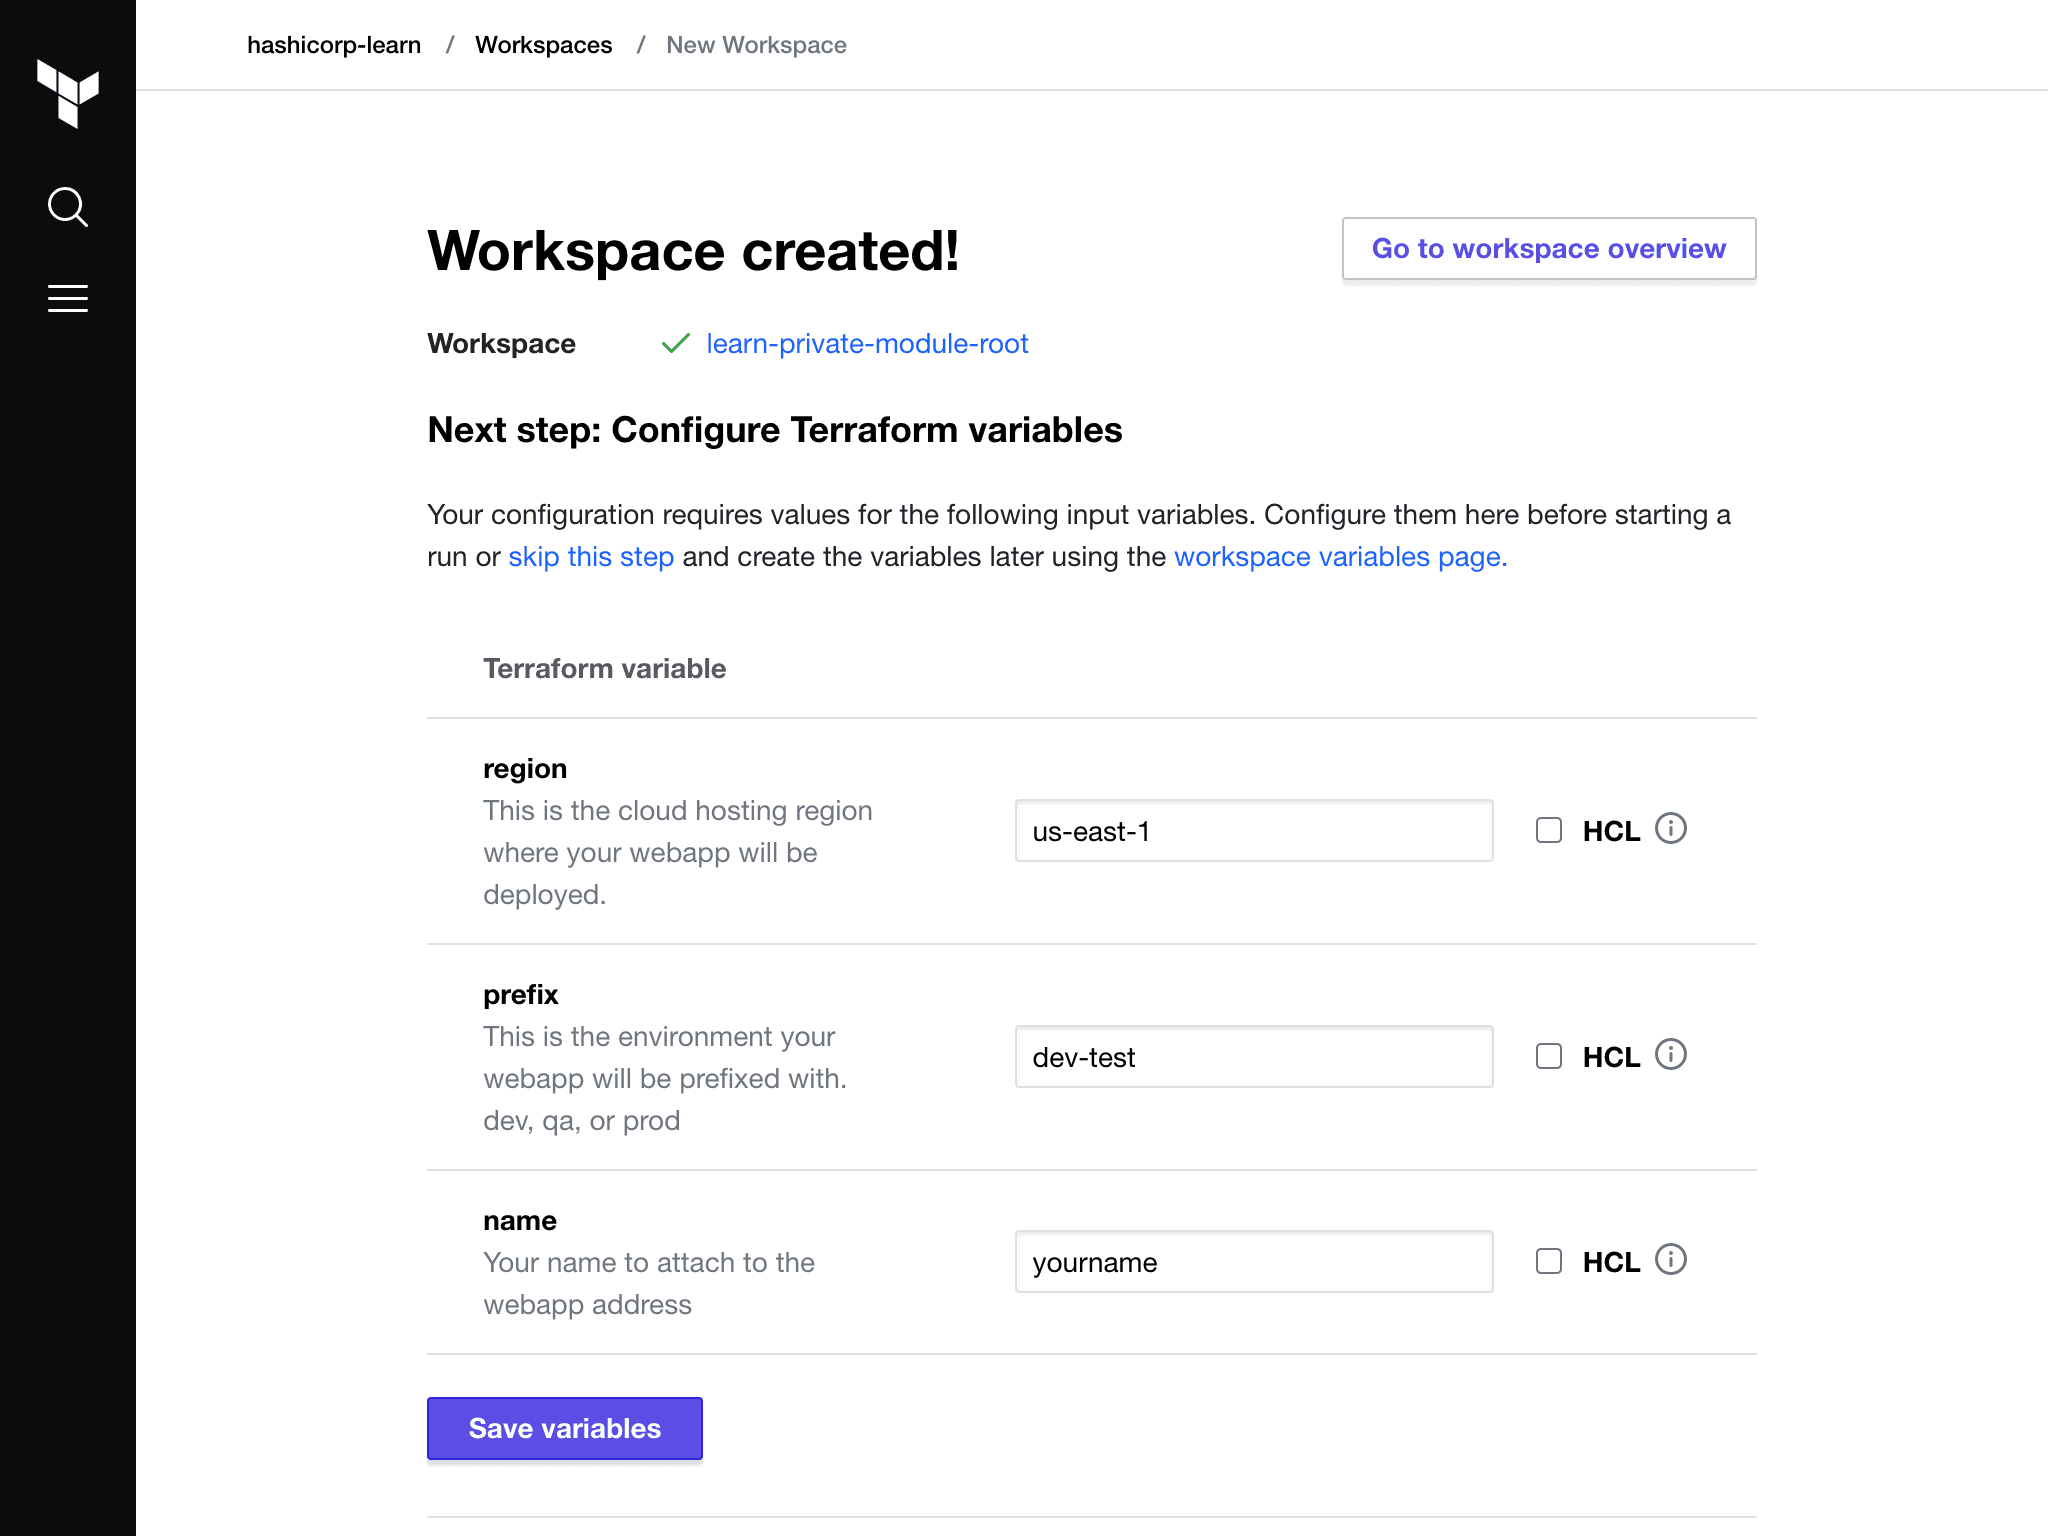Click Go to workspace overview button
Image resolution: width=2048 pixels, height=1536 pixels.
point(1548,248)
